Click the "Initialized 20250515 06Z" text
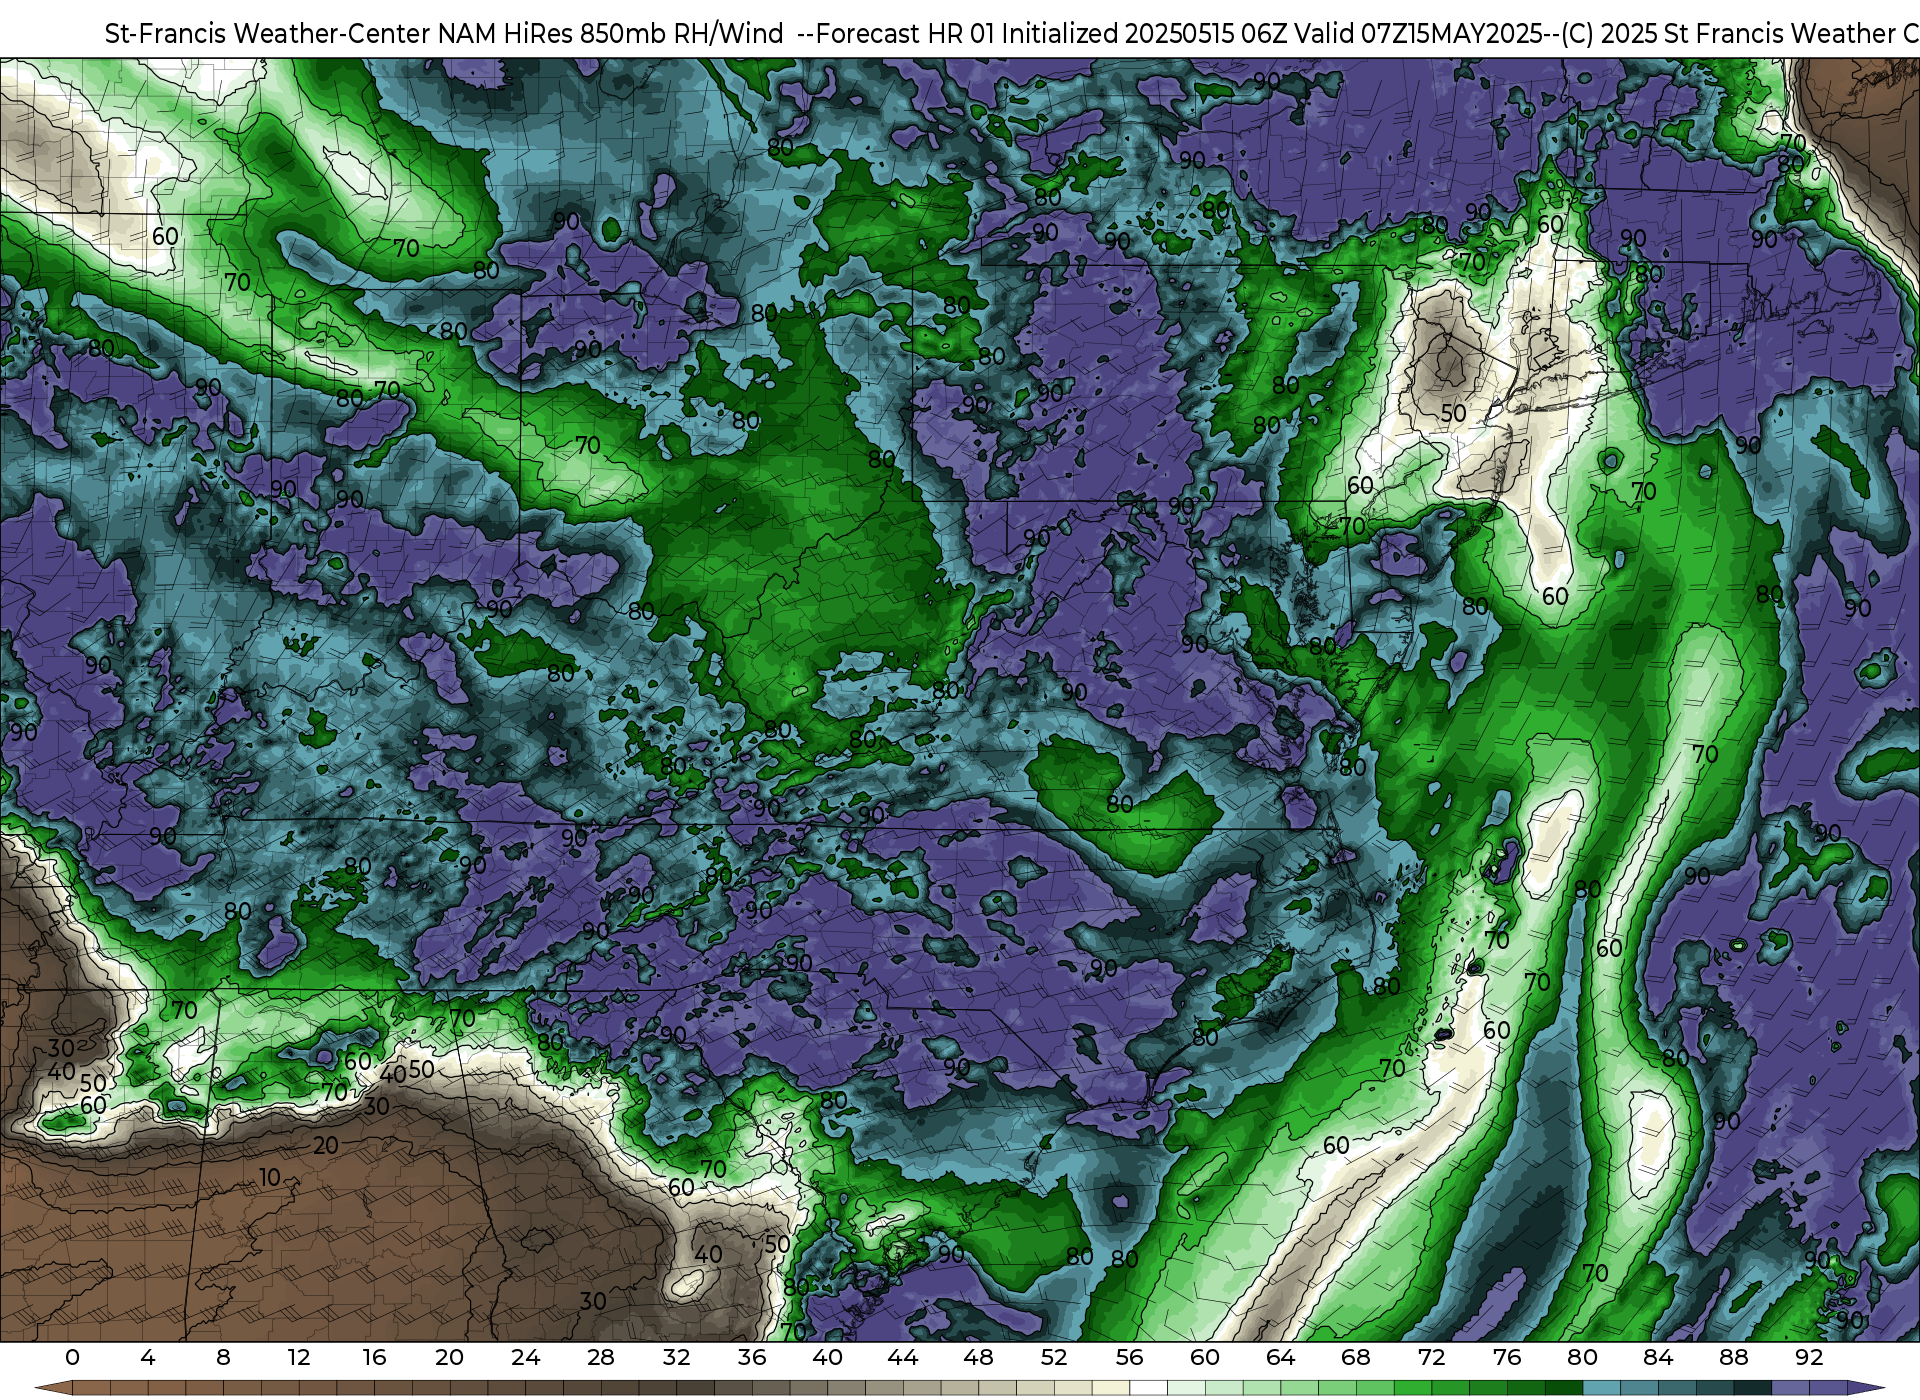This screenshot has height=1400, width=1920. [x=1145, y=34]
